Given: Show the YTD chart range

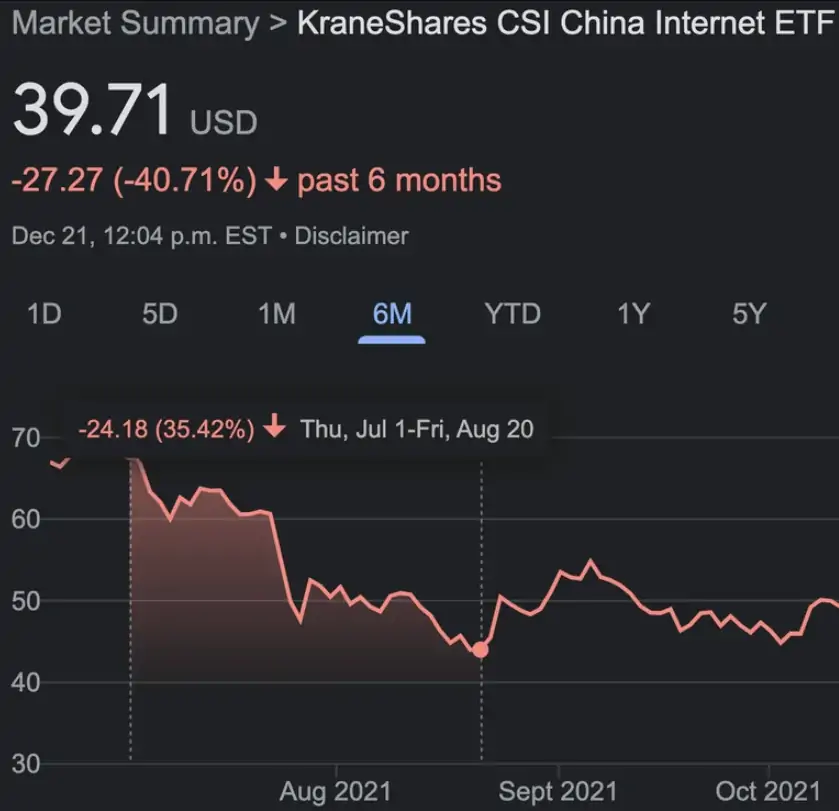Looking at the screenshot, I should 512,314.
